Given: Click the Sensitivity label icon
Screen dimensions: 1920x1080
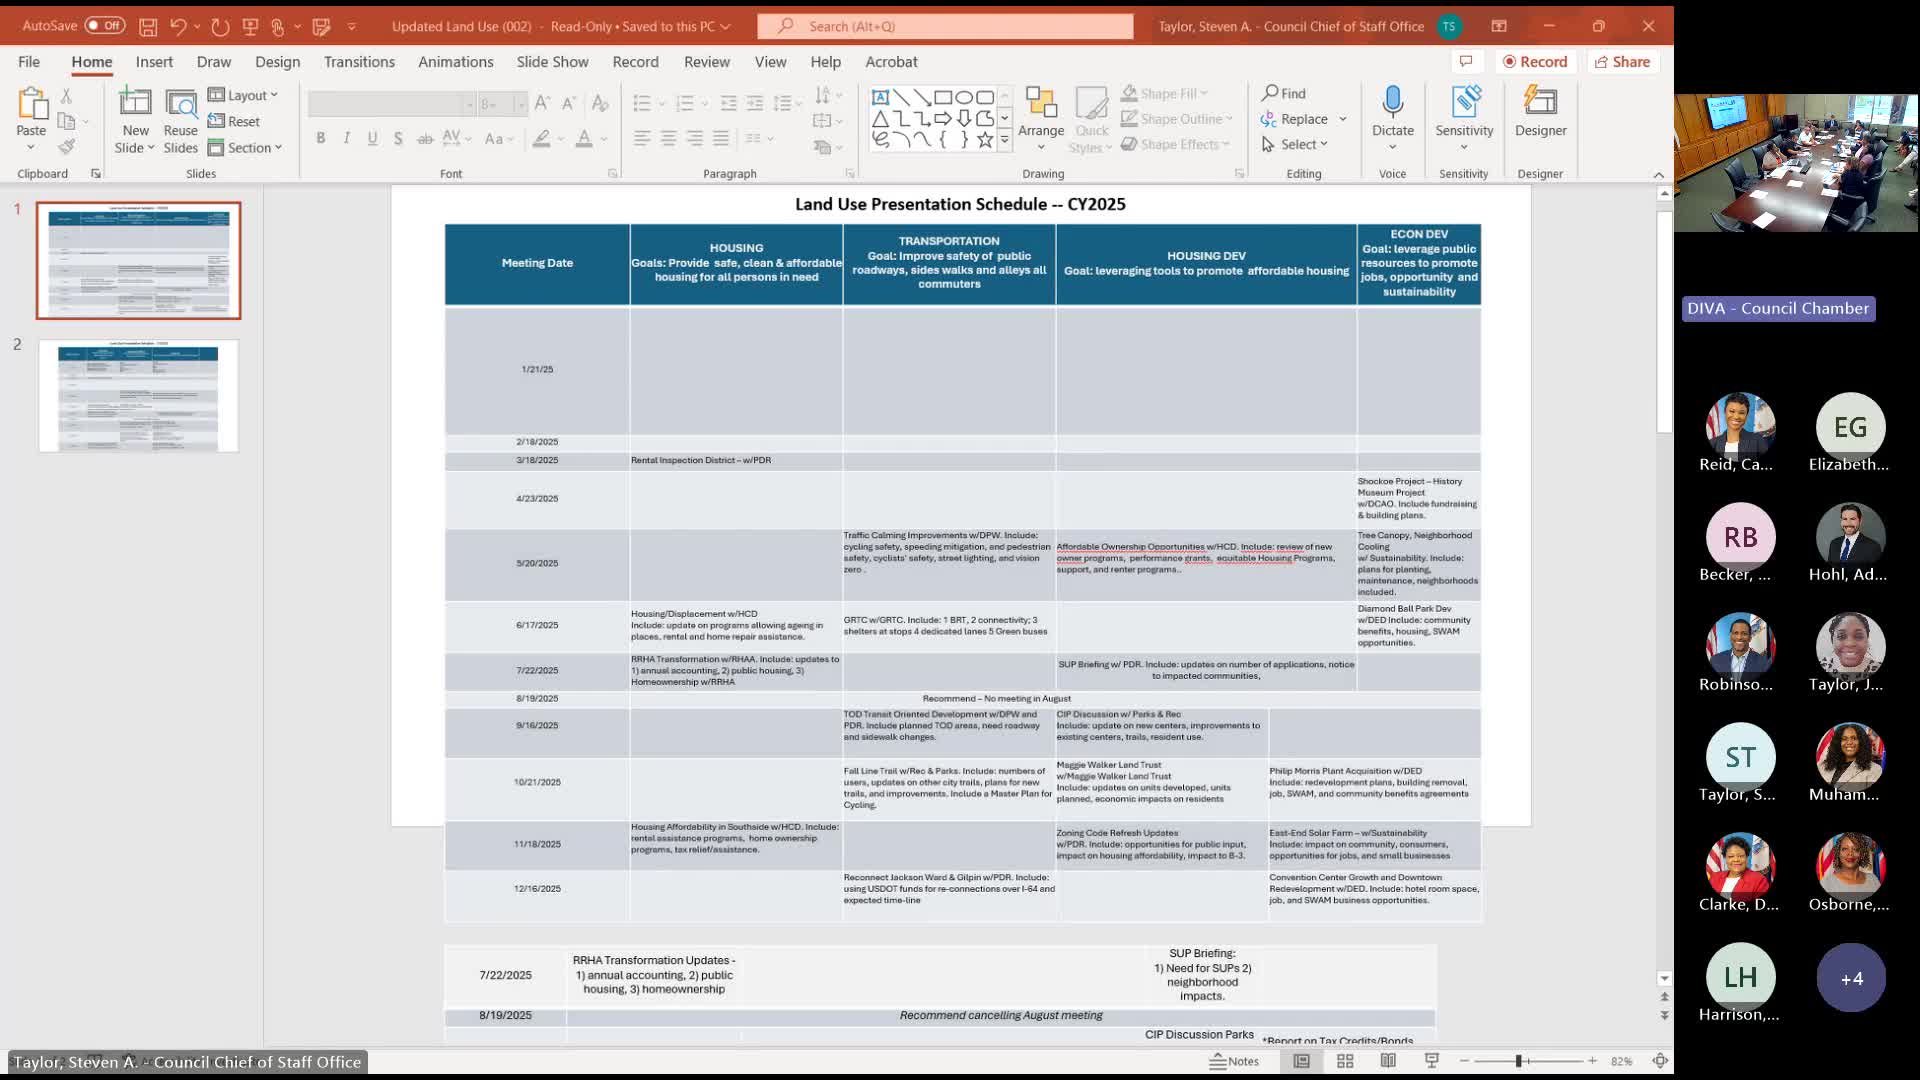Looking at the screenshot, I should click(1464, 102).
